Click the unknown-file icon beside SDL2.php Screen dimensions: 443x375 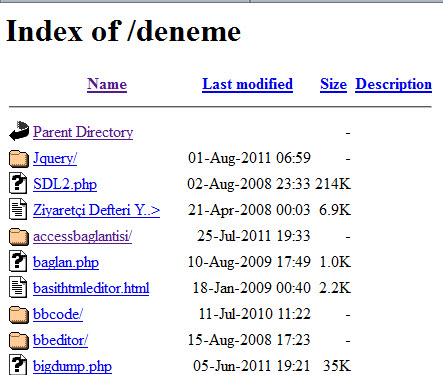coord(18,183)
